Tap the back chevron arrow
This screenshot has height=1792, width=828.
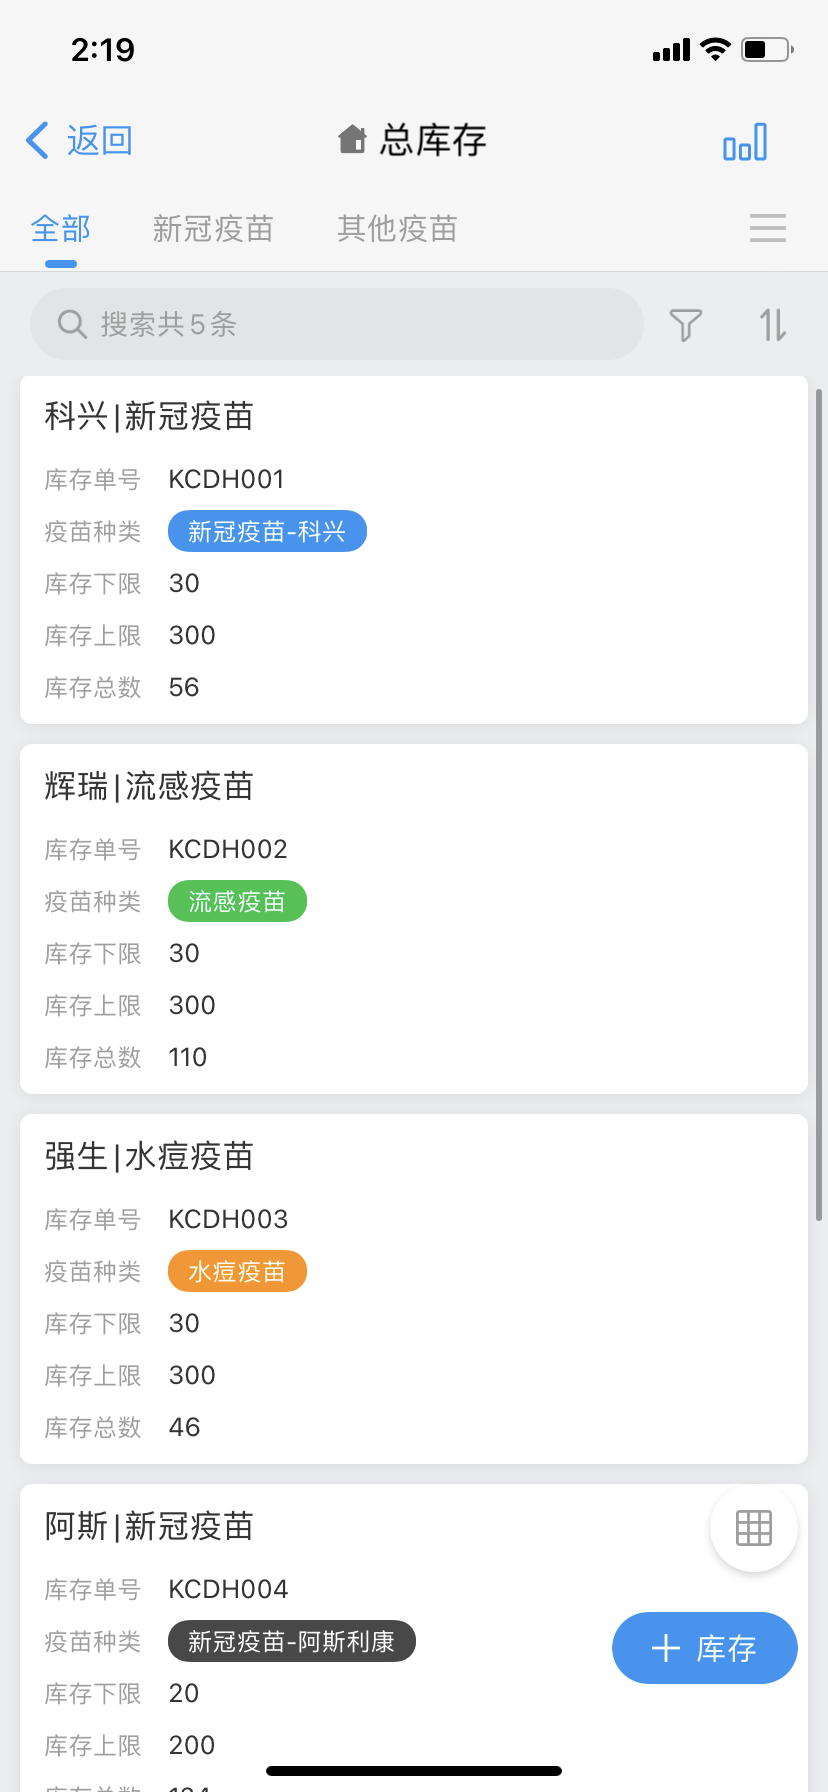click(x=38, y=141)
